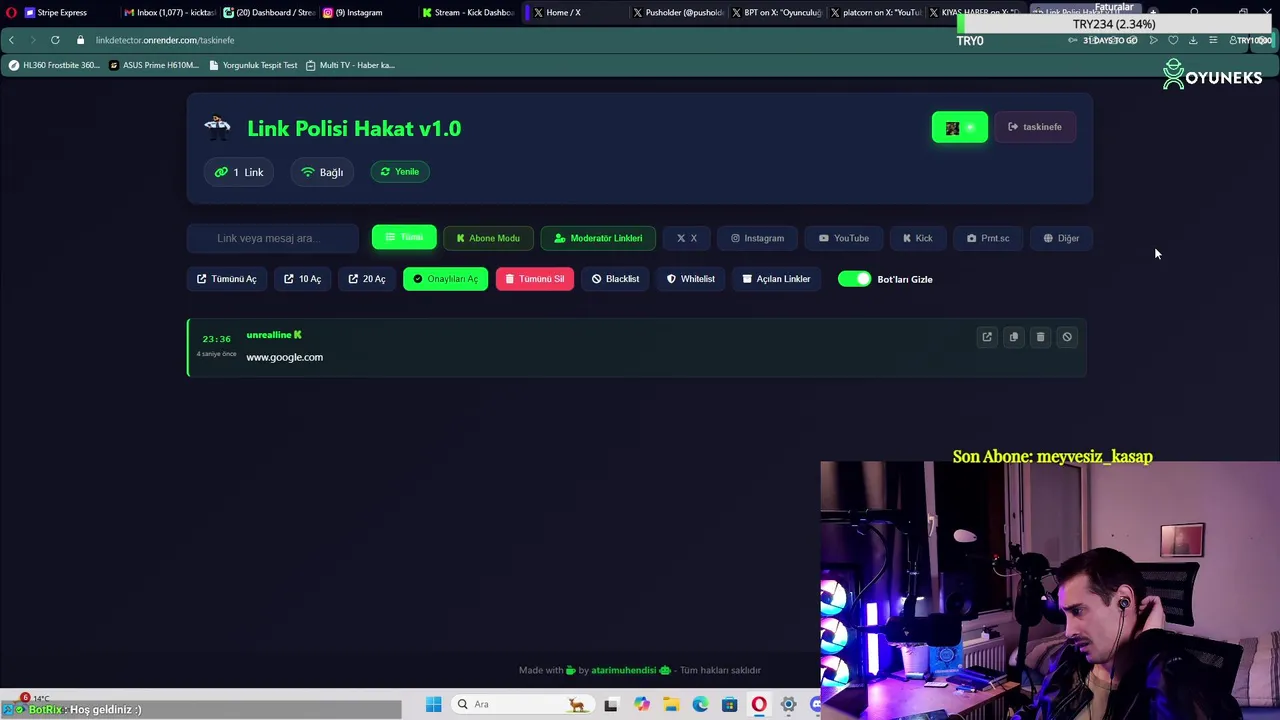Open the link from the unrealline message row

(987, 337)
